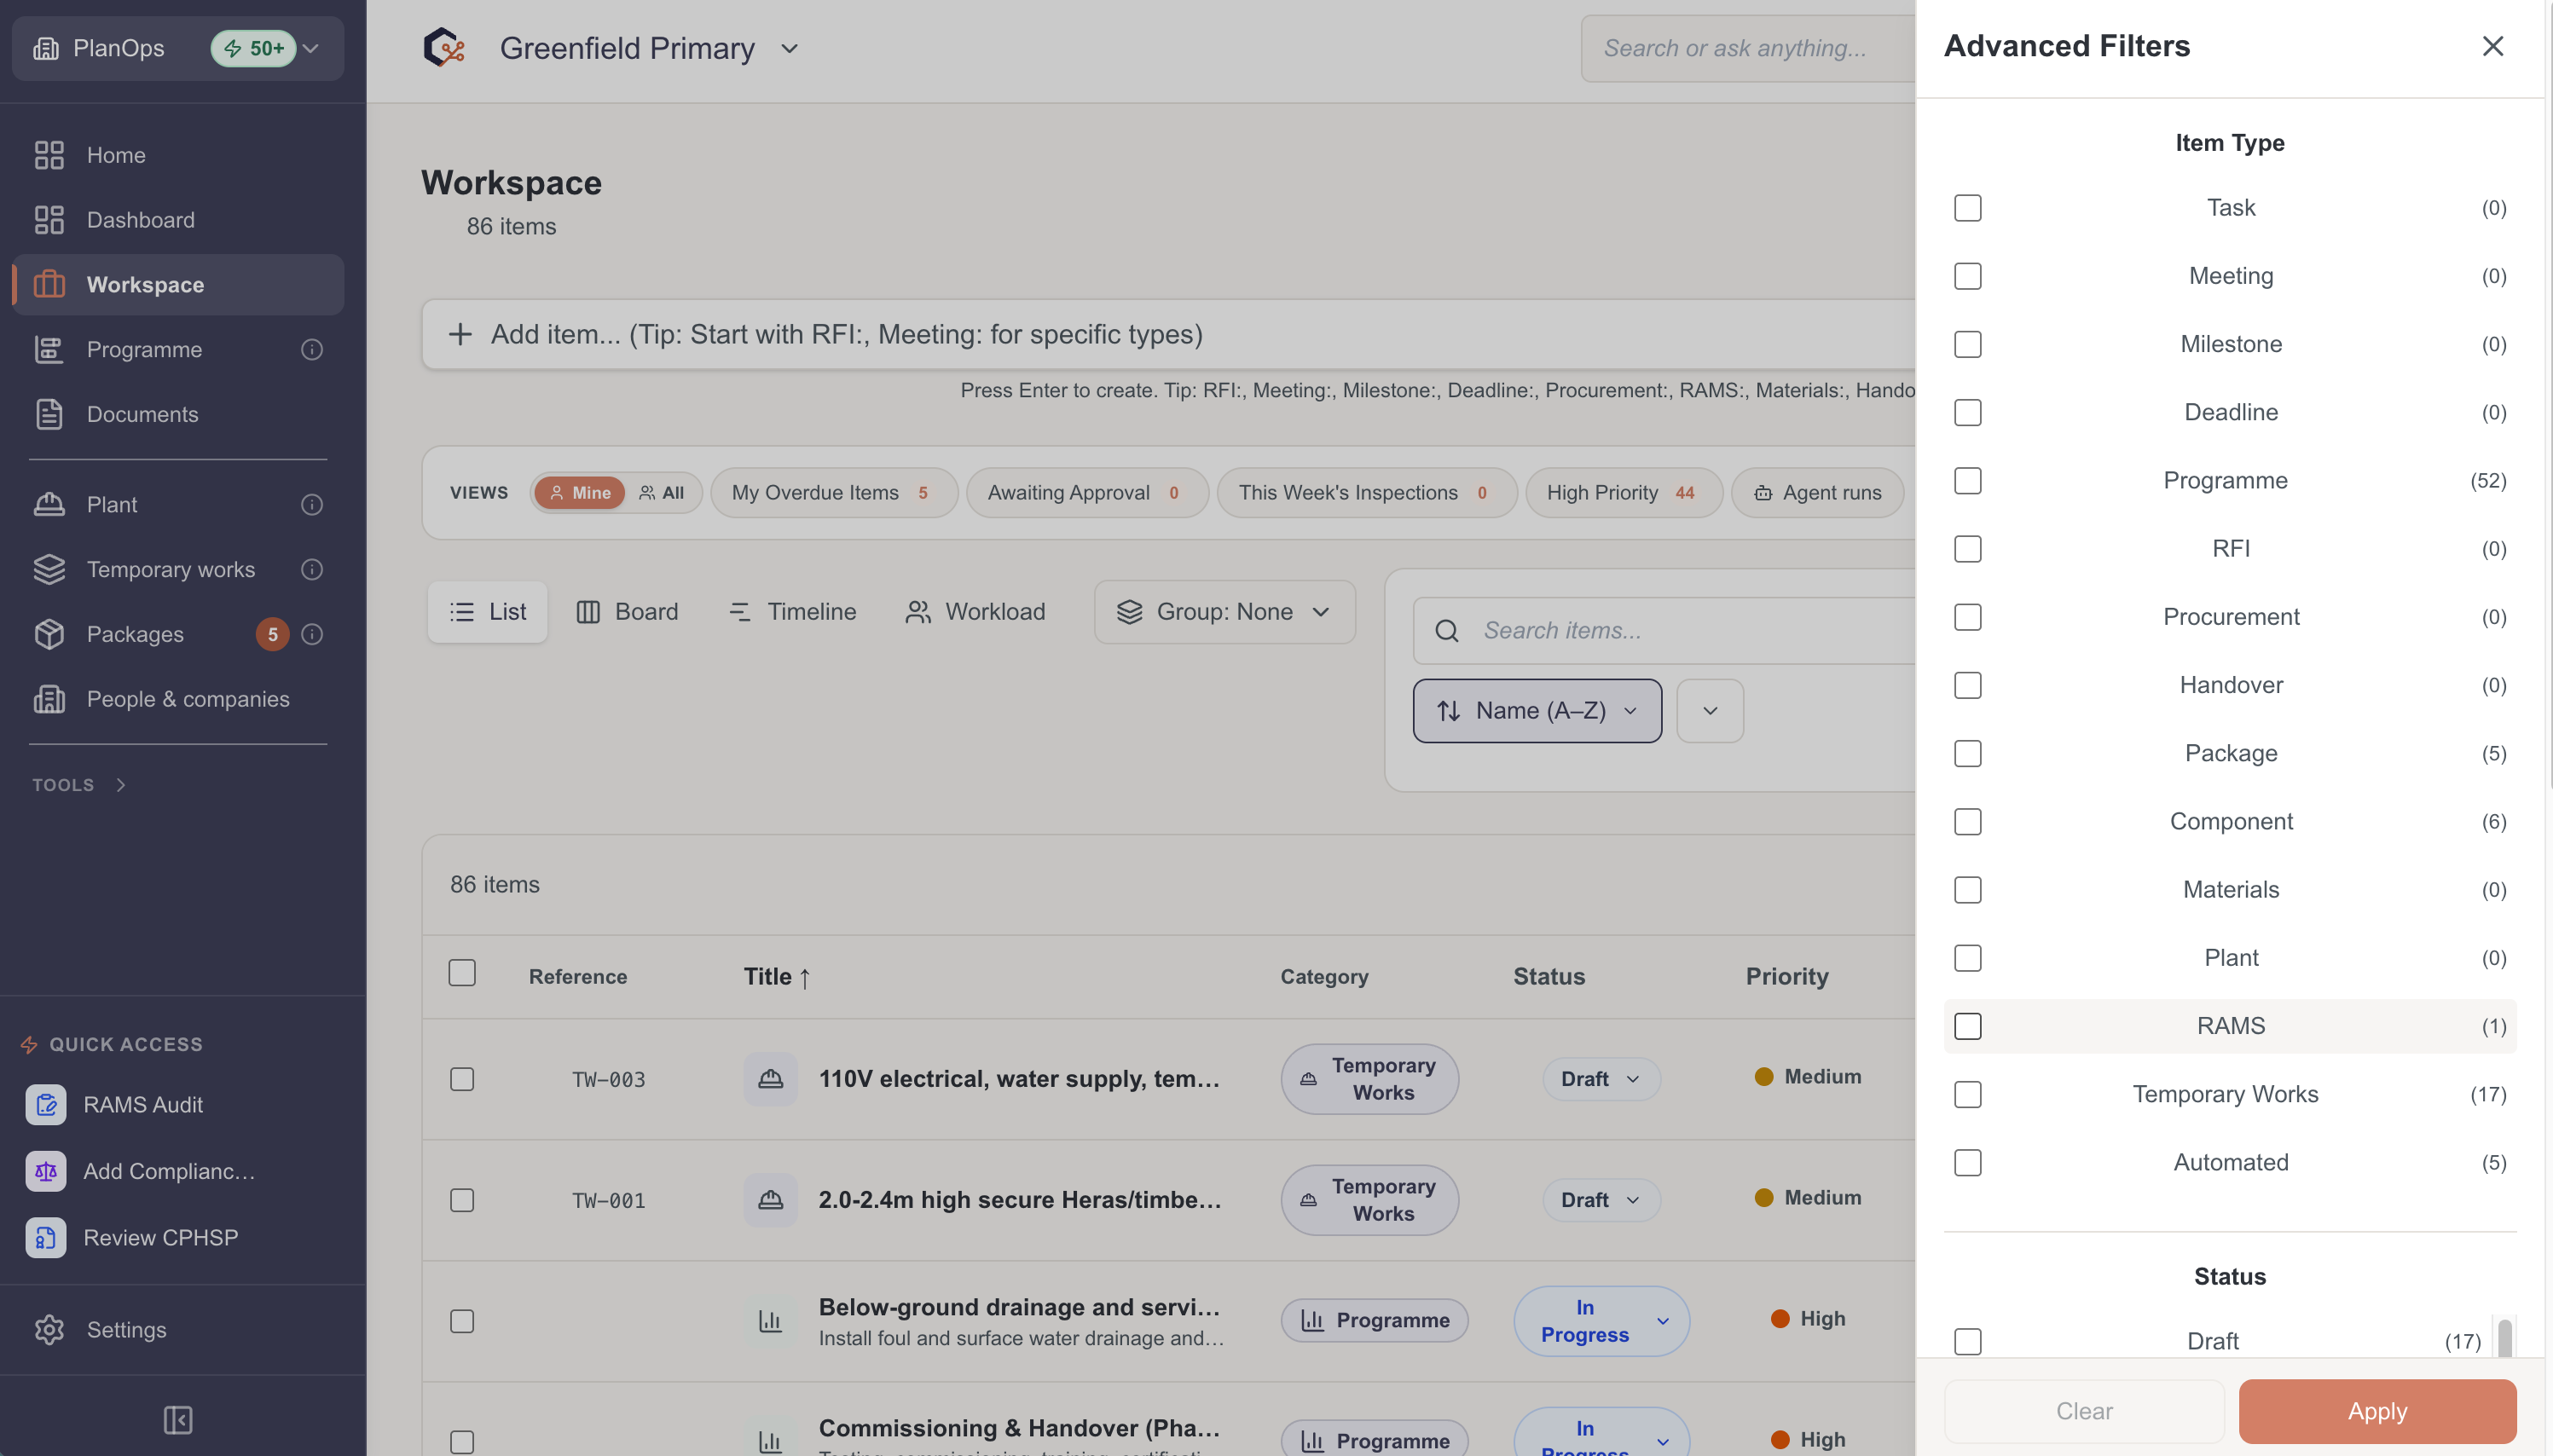
Task: Open the Greenfield Primary project dropdown
Action: (789, 48)
